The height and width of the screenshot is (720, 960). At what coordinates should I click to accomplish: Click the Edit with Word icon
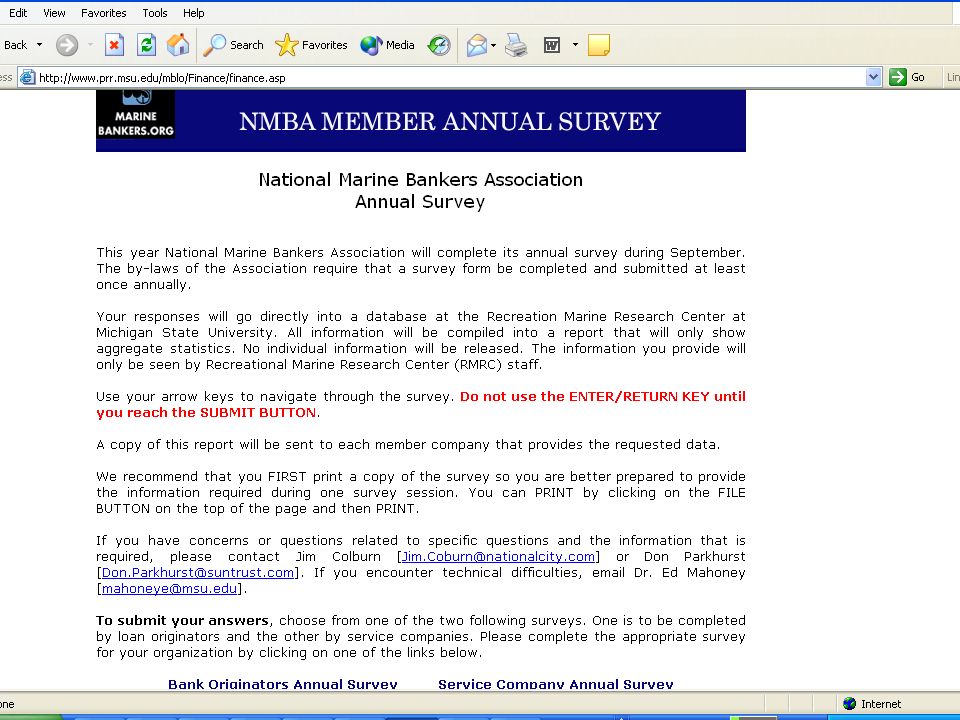(x=552, y=45)
